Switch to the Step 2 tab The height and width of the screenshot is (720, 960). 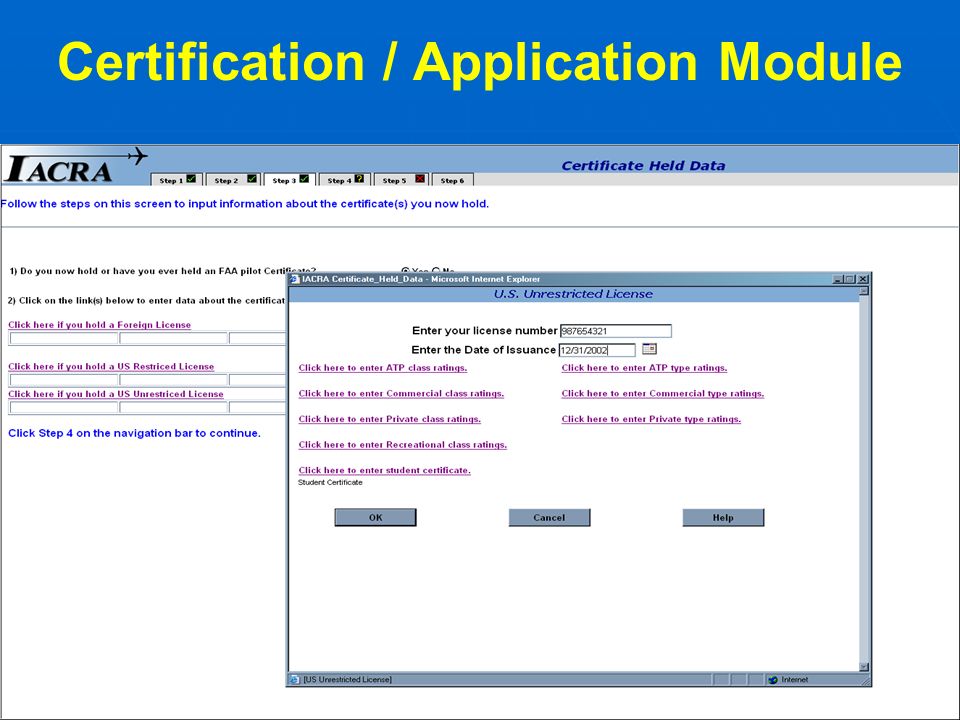(x=234, y=179)
